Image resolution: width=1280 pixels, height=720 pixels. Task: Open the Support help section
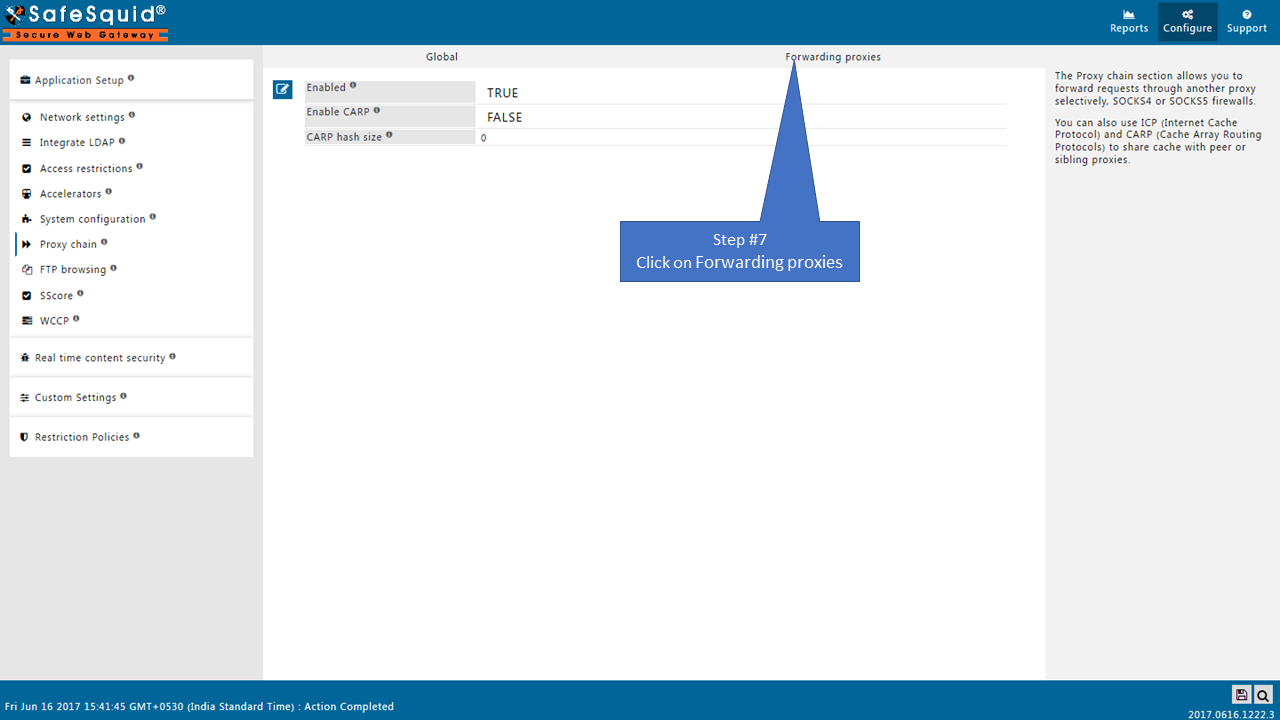coord(1246,21)
